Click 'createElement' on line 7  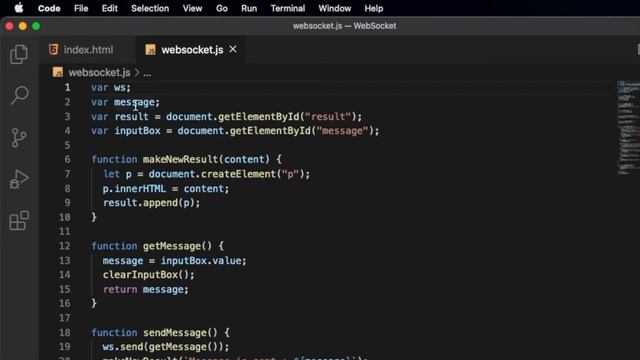pos(238,174)
